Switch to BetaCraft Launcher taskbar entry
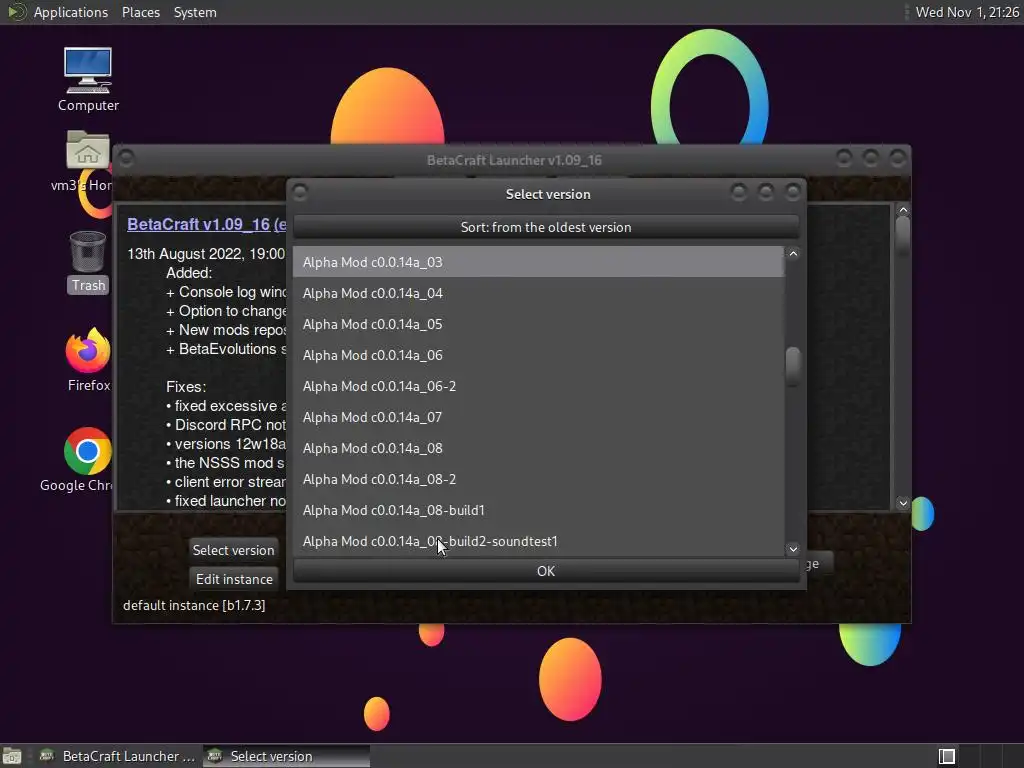 click(118, 756)
